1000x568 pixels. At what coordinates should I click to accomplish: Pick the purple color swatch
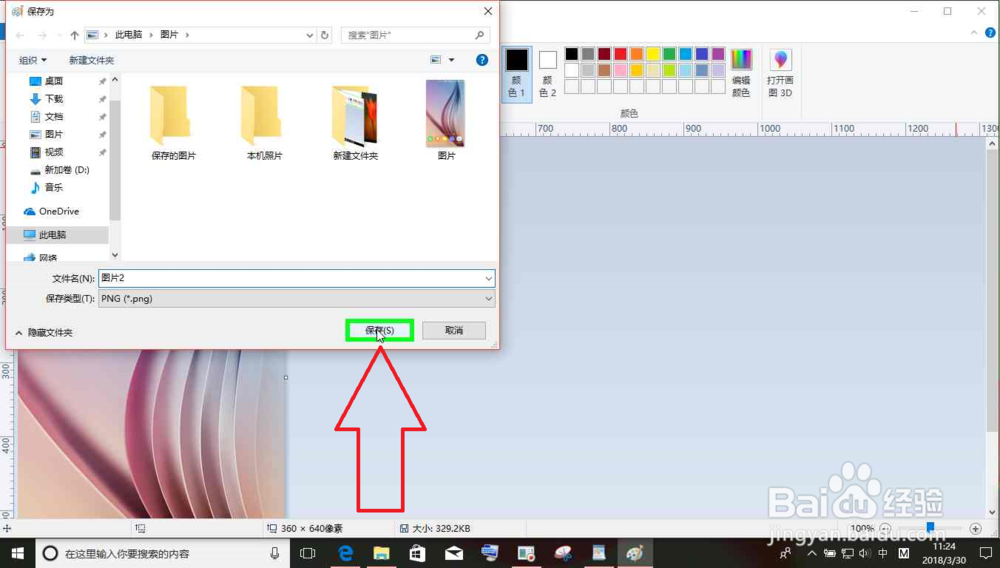click(x=718, y=54)
